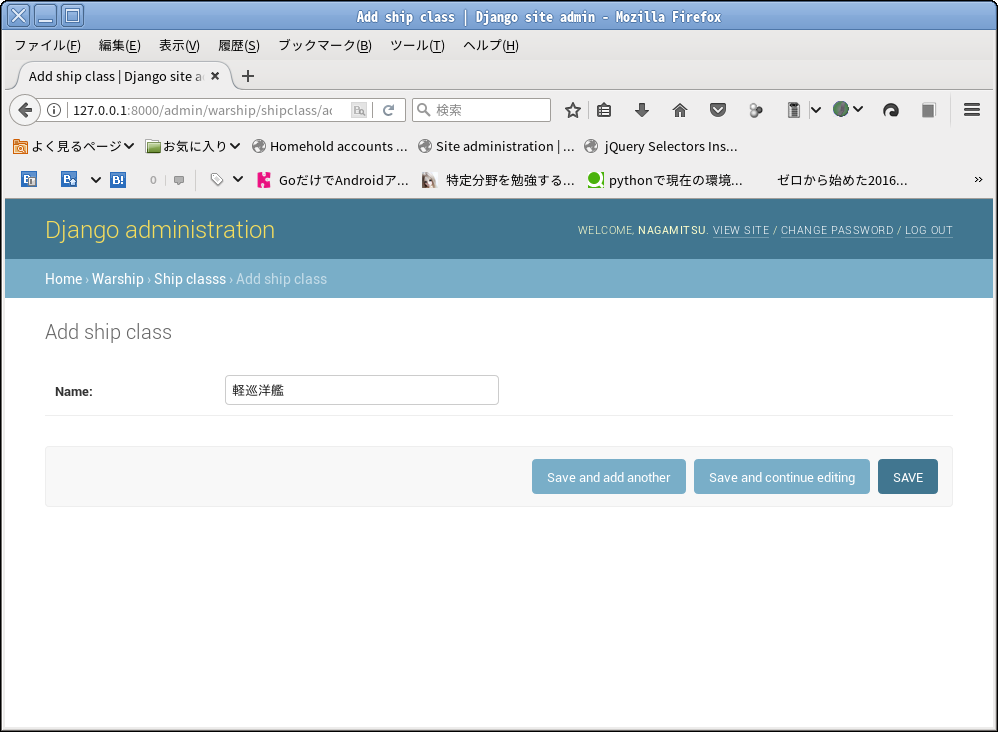This screenshot has height=732, width=998.
Task: Click the tag icon in bookmarks toolbar
Action: (x=217, y=180)
